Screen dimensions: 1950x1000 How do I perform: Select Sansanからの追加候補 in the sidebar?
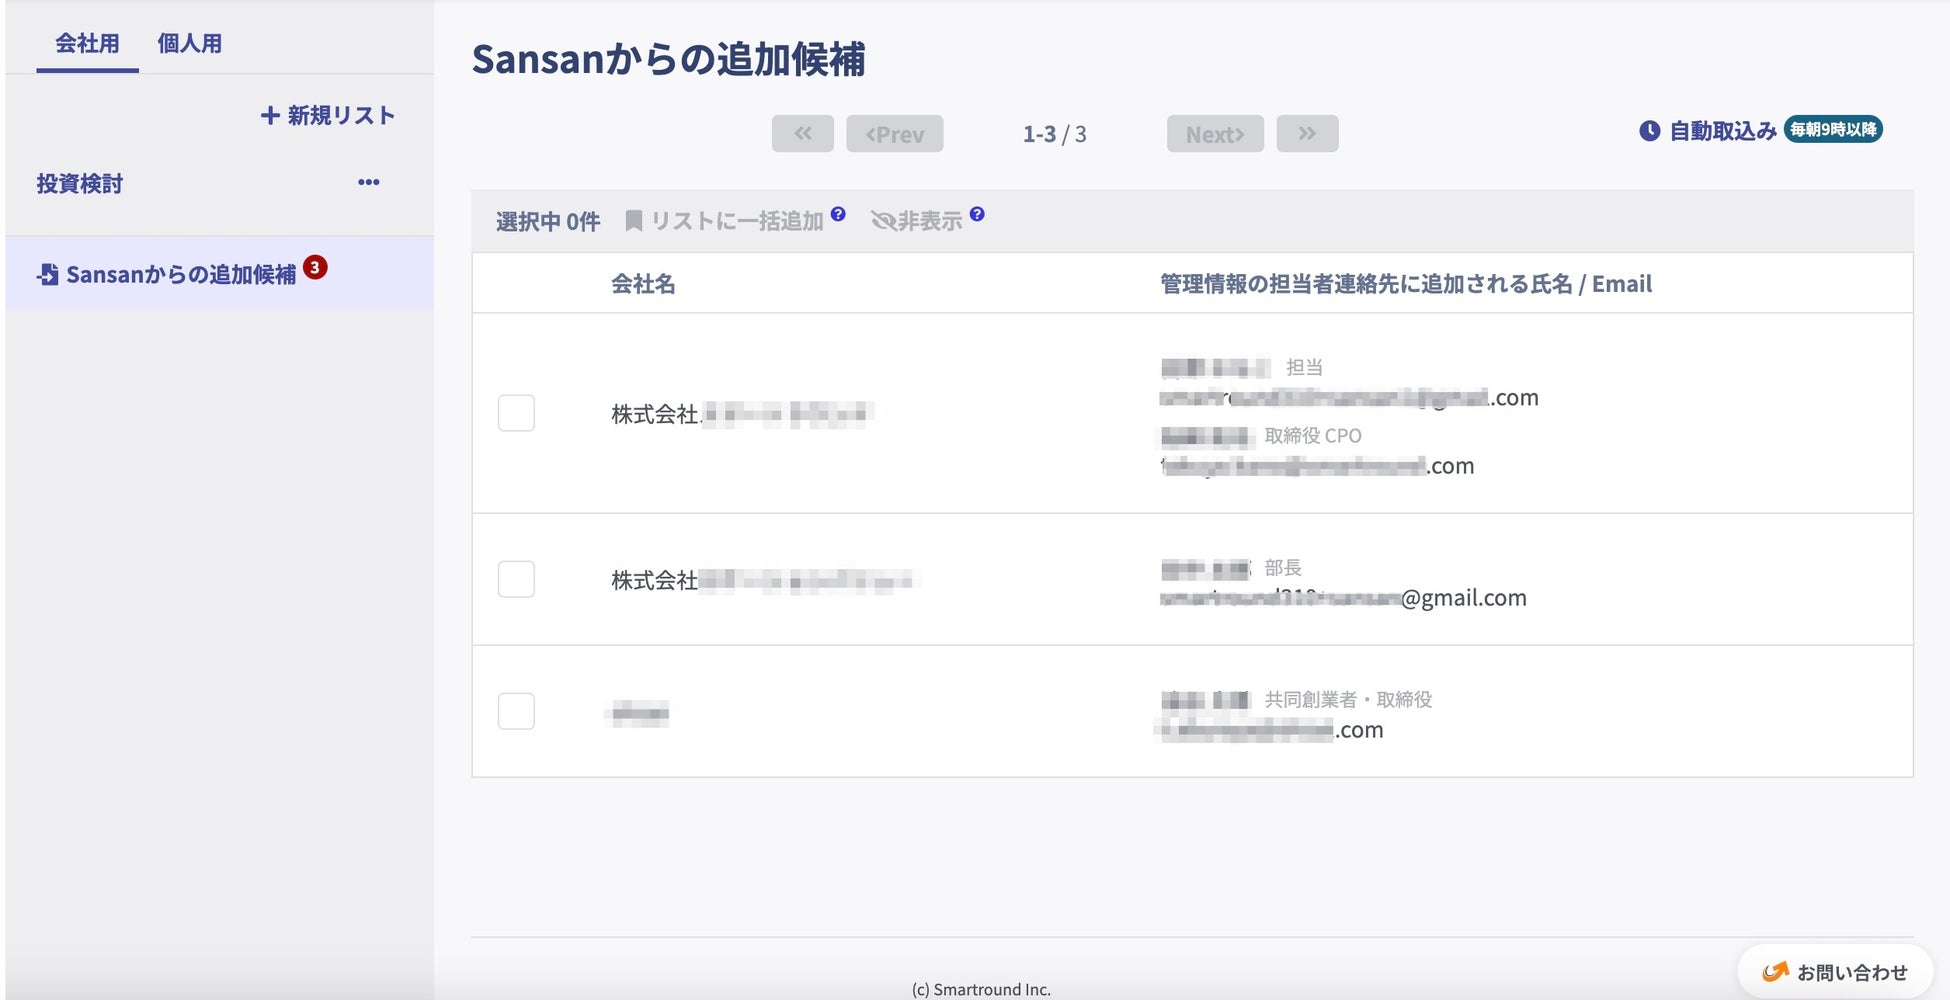pos(220,273)
